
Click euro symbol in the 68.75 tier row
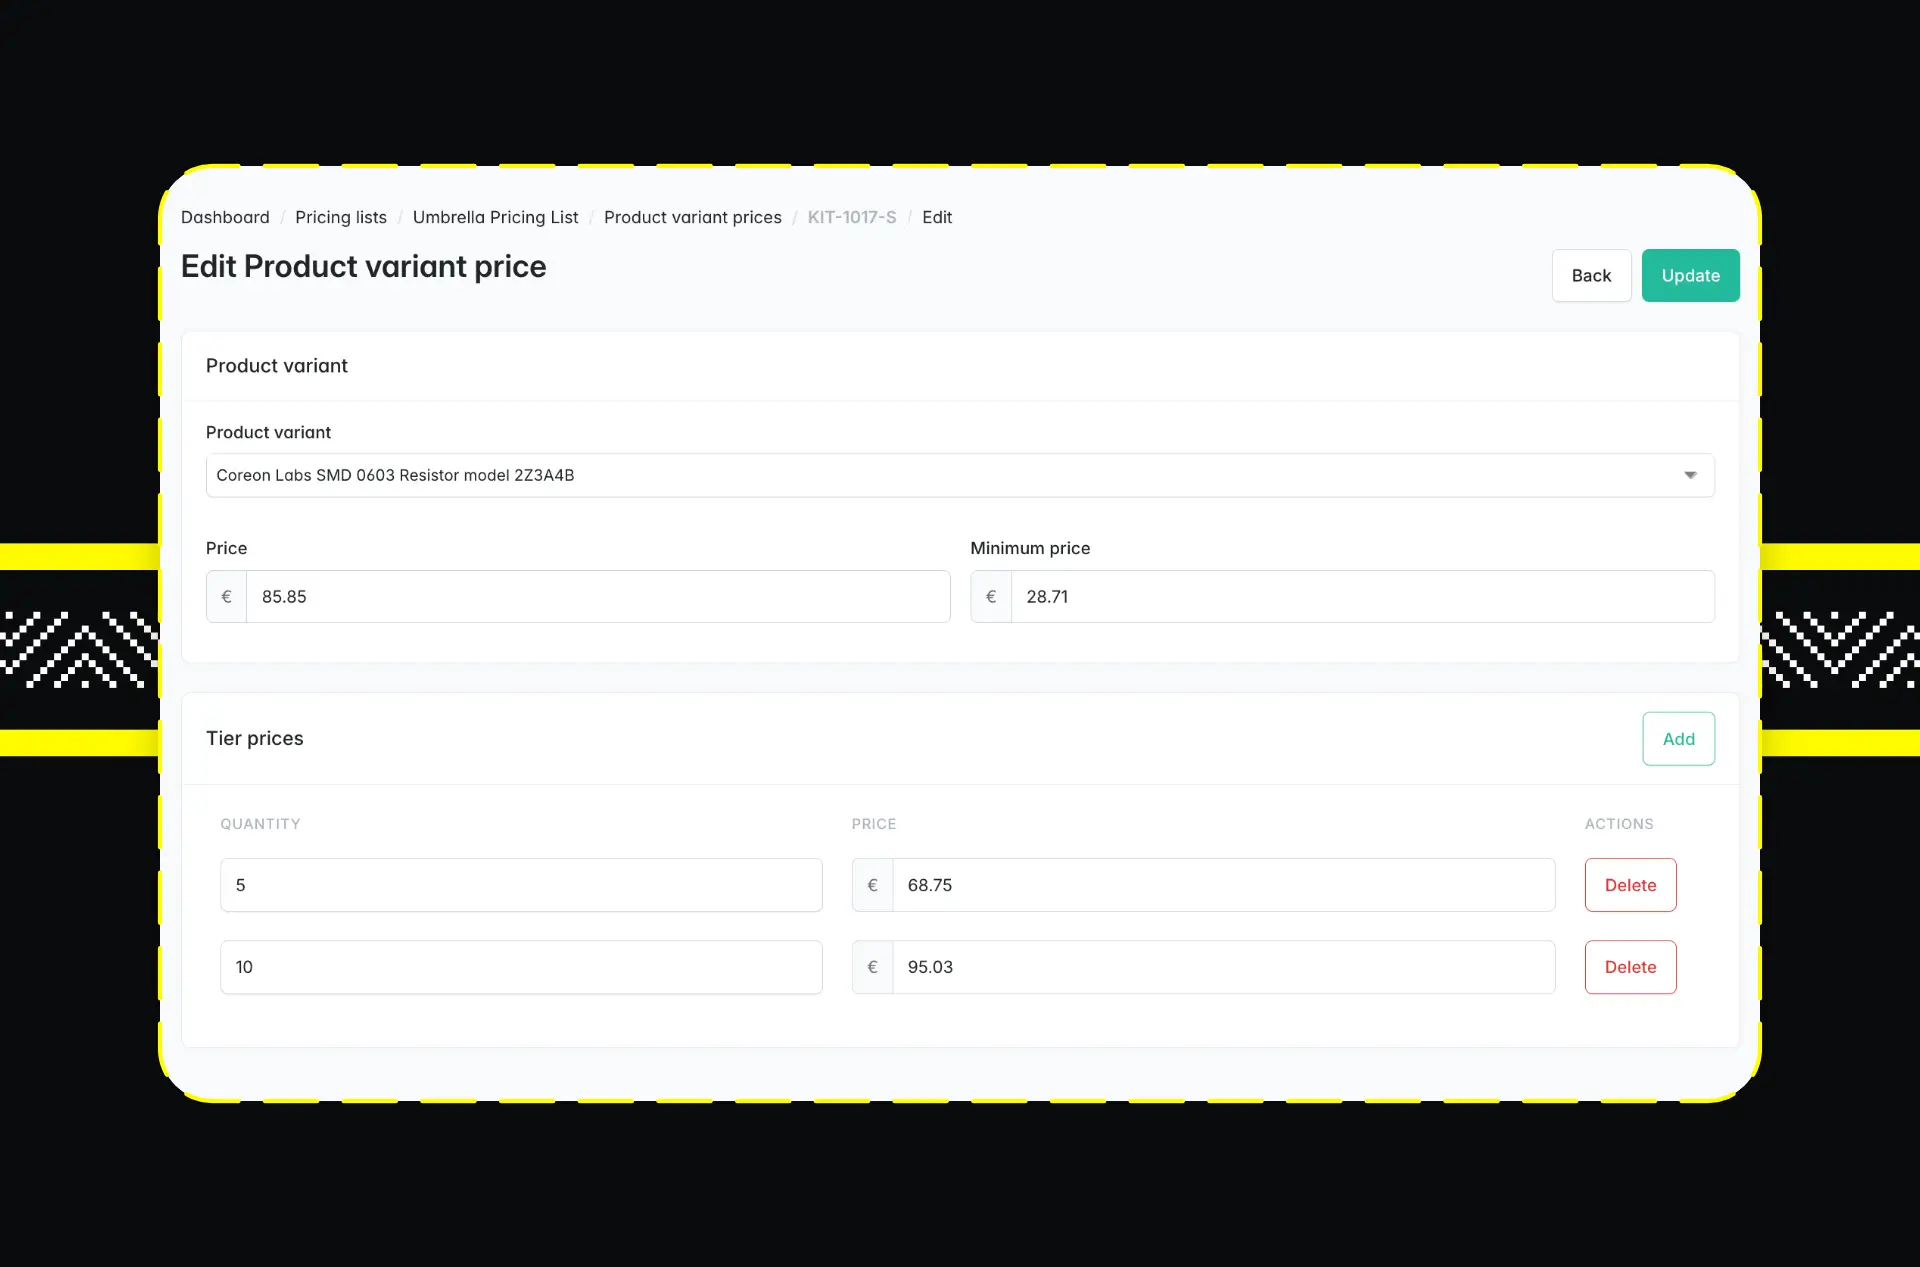click(872, 885)
